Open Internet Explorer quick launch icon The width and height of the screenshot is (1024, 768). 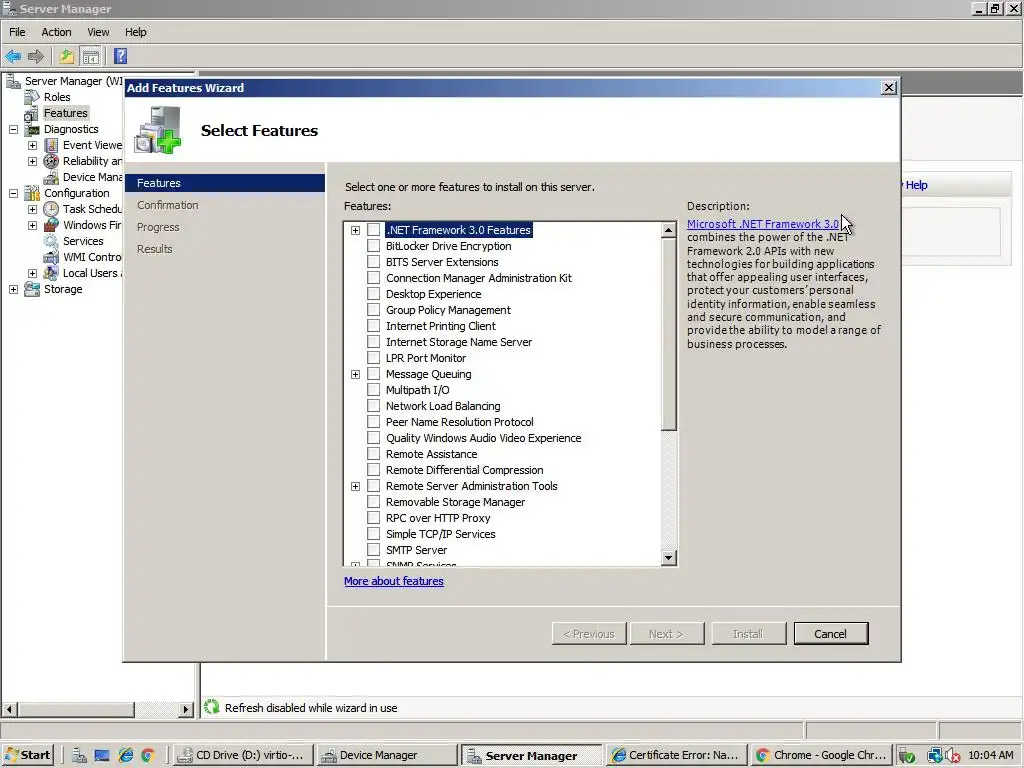point(125,756)
